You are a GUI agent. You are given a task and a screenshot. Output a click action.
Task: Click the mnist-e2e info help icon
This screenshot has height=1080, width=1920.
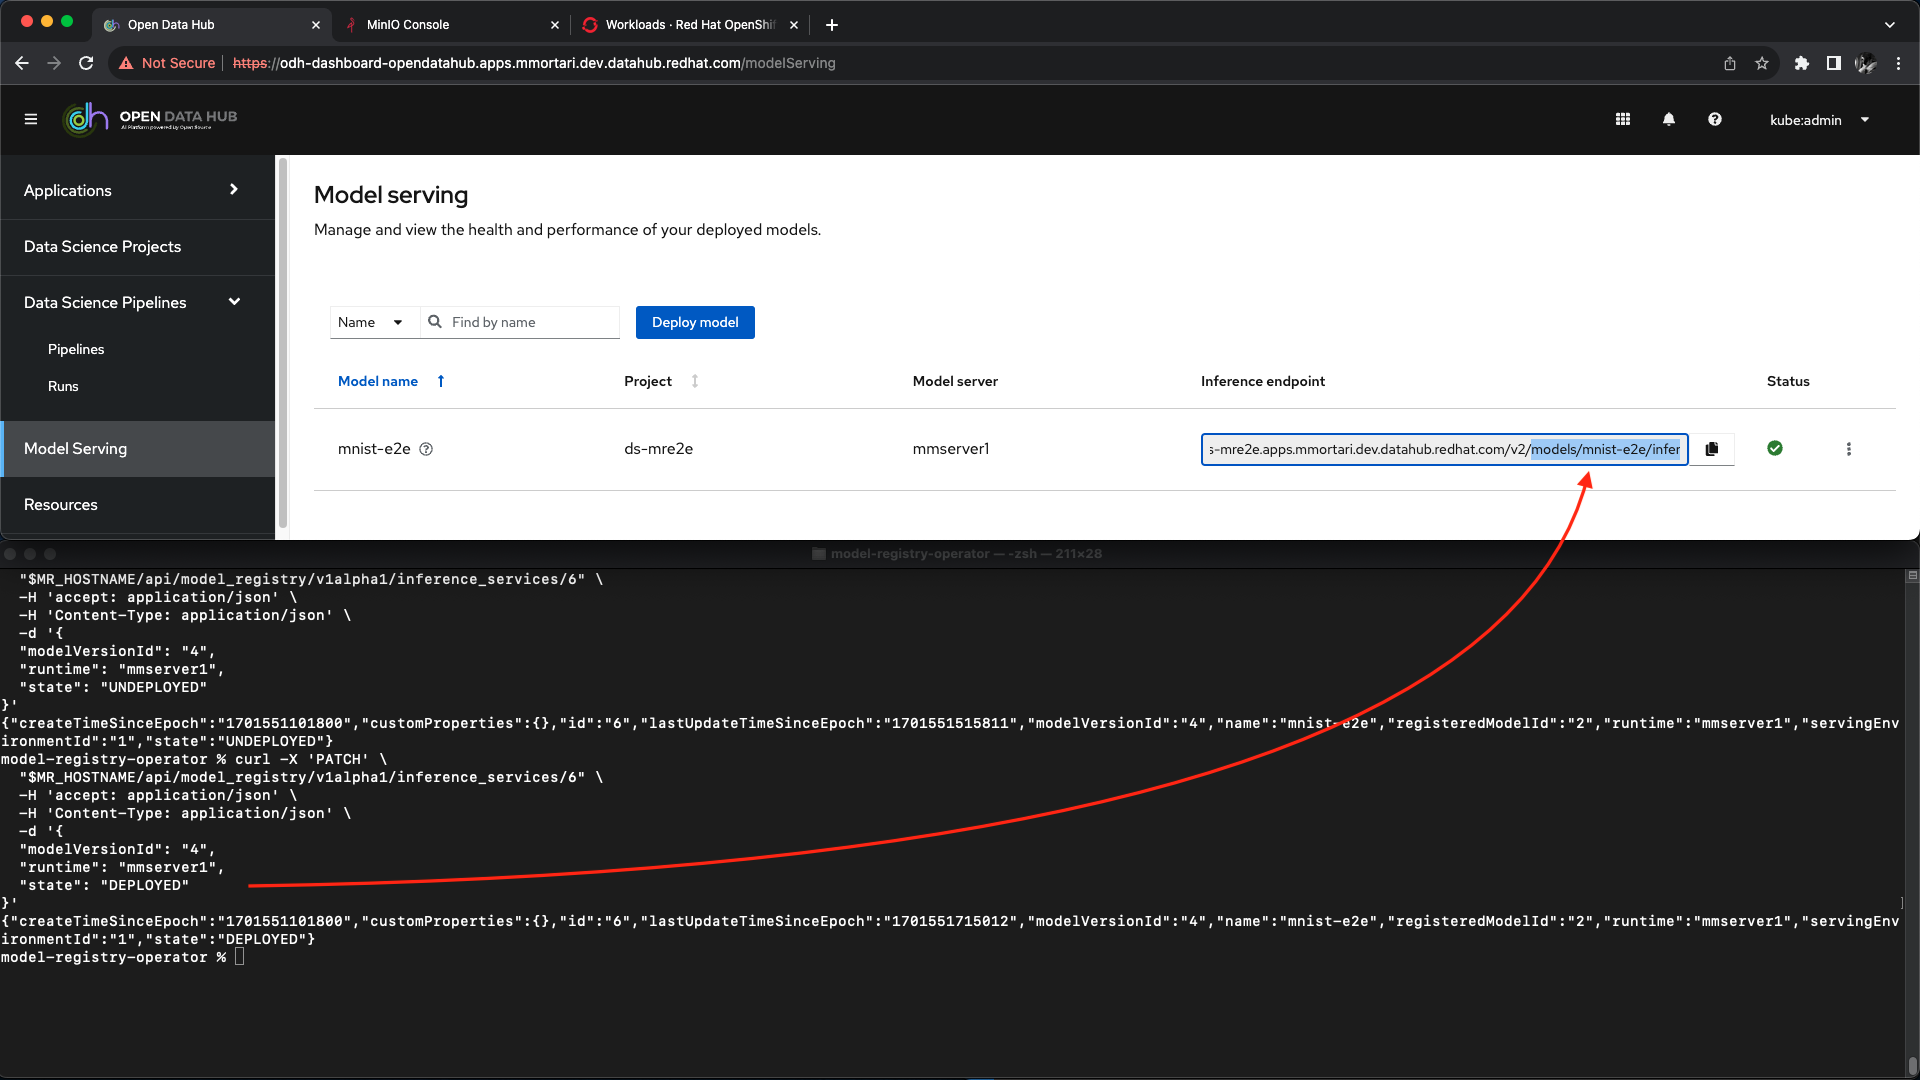426,449
